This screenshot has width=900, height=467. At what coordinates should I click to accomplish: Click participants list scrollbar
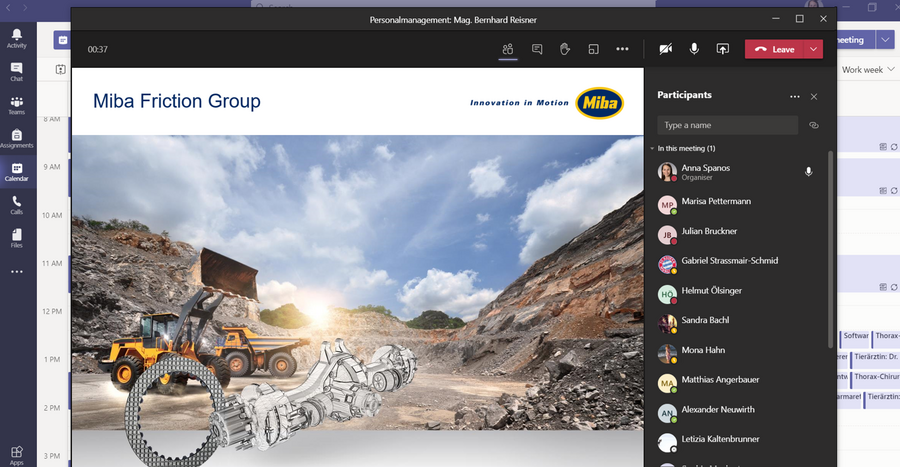click(x=830, y=250)
